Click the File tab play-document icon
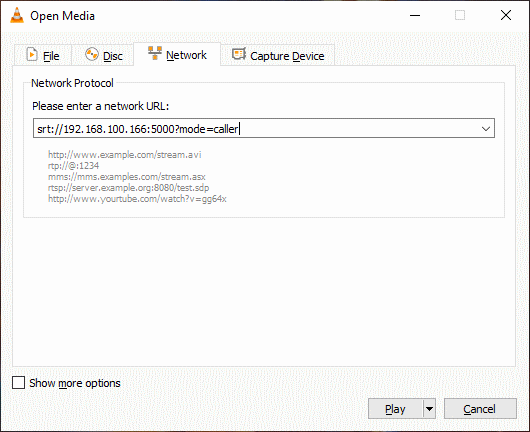Screen dimensions: 530x432 pyautogui.click(x=32, y=54)
